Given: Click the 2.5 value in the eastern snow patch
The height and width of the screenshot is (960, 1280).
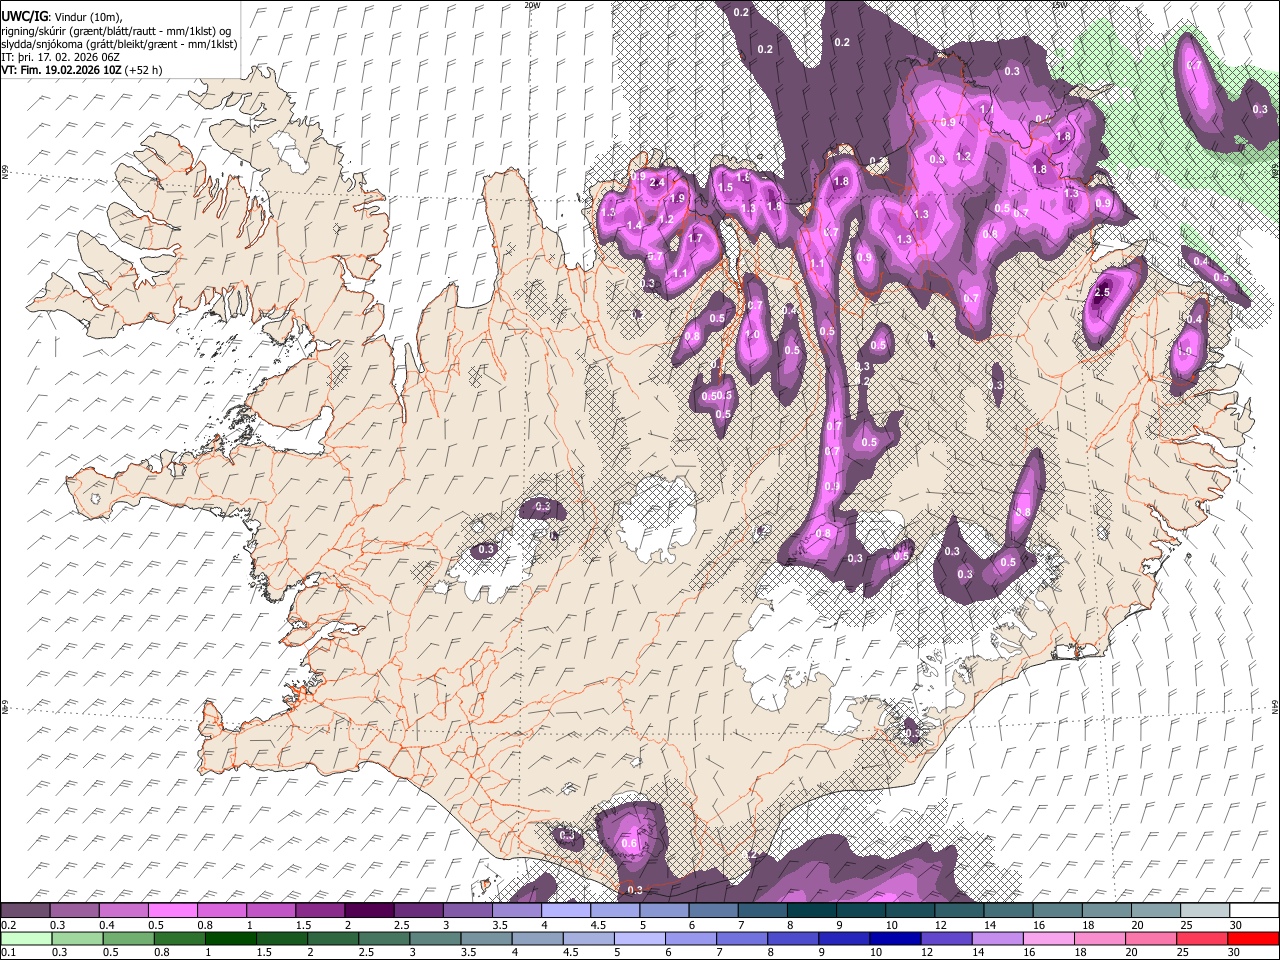Looking at the screenshot, I should [x=1102, y=292].
